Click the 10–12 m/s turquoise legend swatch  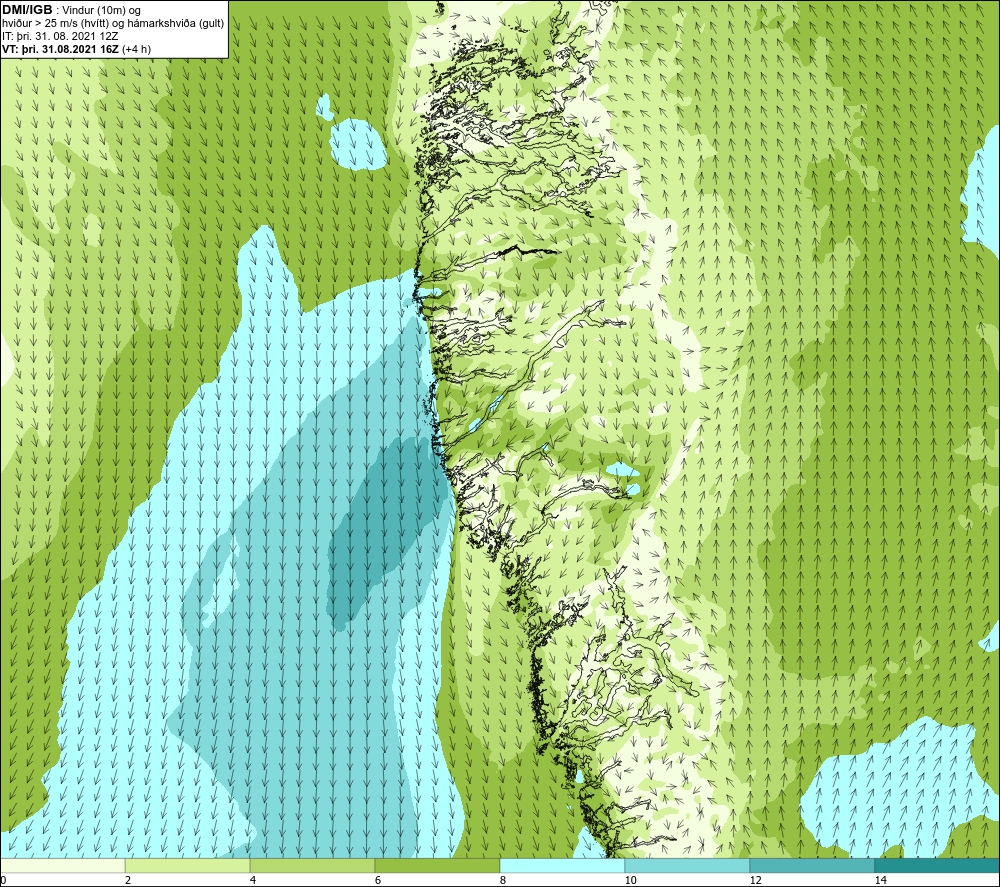(x=687, y=865)
